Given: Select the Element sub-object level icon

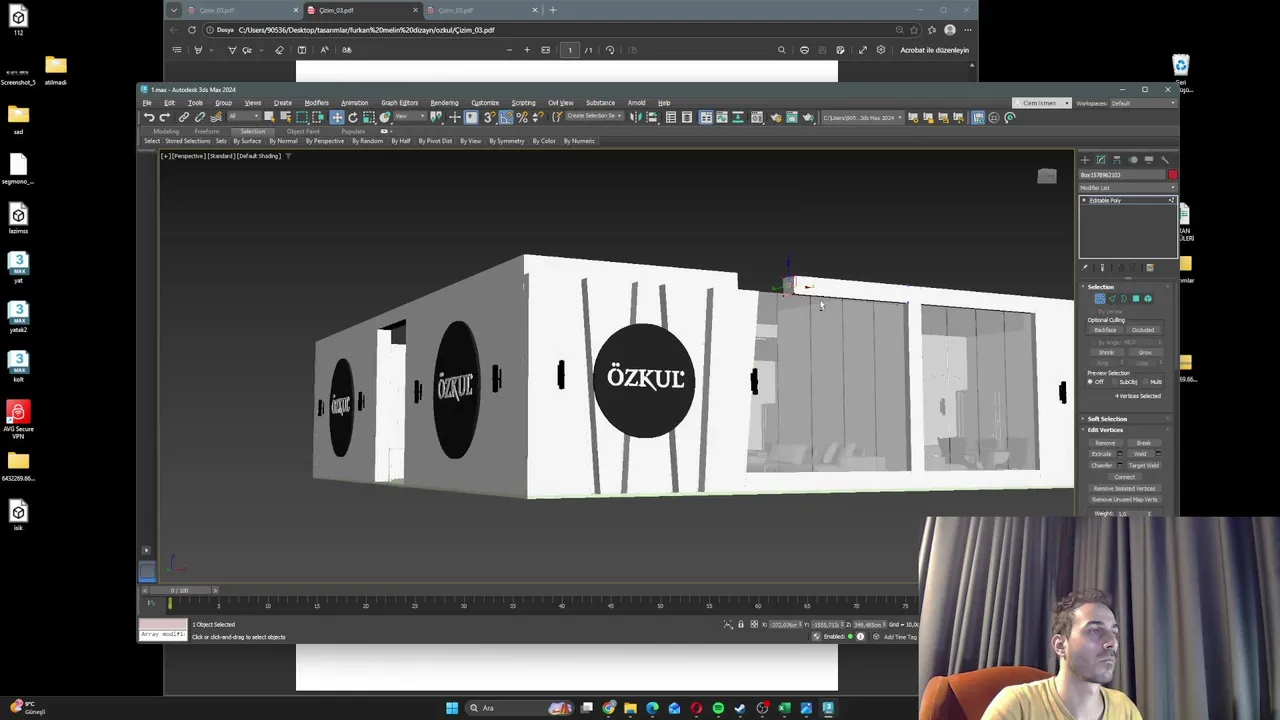Looking at the screenshot, I should point(1148,298).
